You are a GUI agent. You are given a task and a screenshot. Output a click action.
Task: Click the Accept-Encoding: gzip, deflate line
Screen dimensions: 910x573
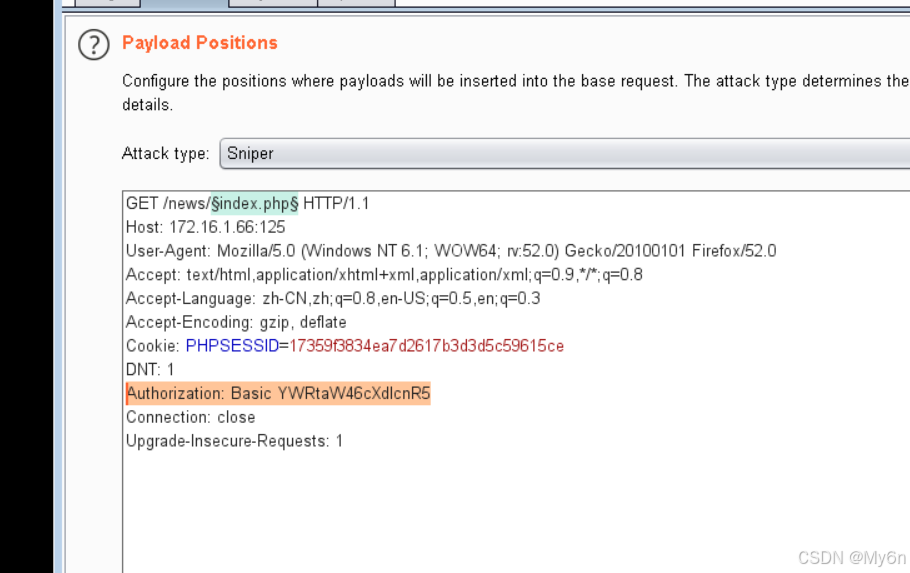click(x=236, y=322)
